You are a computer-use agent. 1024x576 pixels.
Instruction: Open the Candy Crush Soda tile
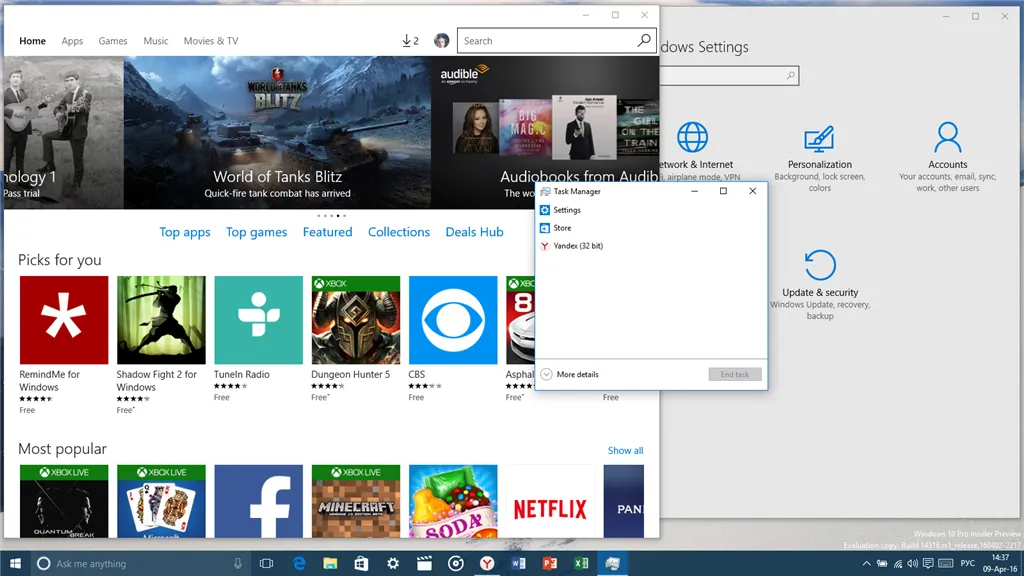(453, 502)
